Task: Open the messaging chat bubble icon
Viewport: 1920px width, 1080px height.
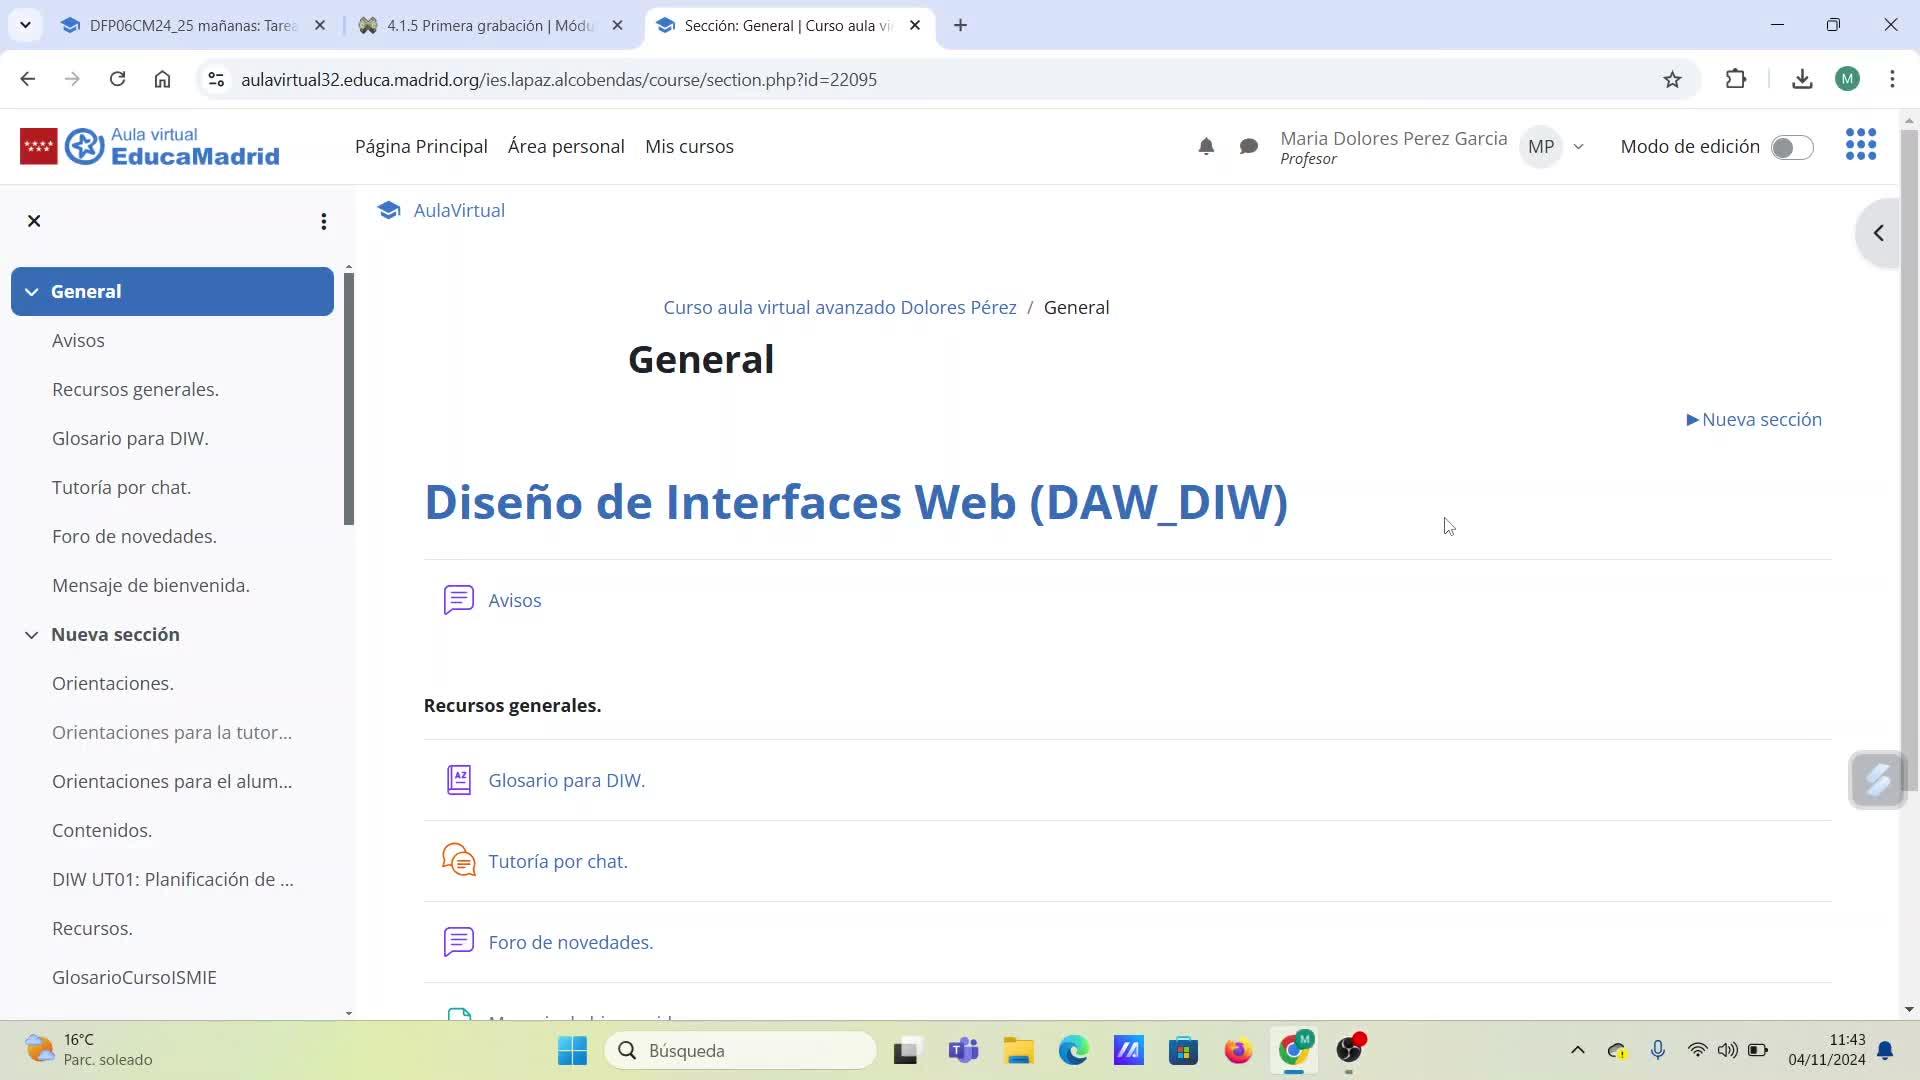Action: (1248, 147)
